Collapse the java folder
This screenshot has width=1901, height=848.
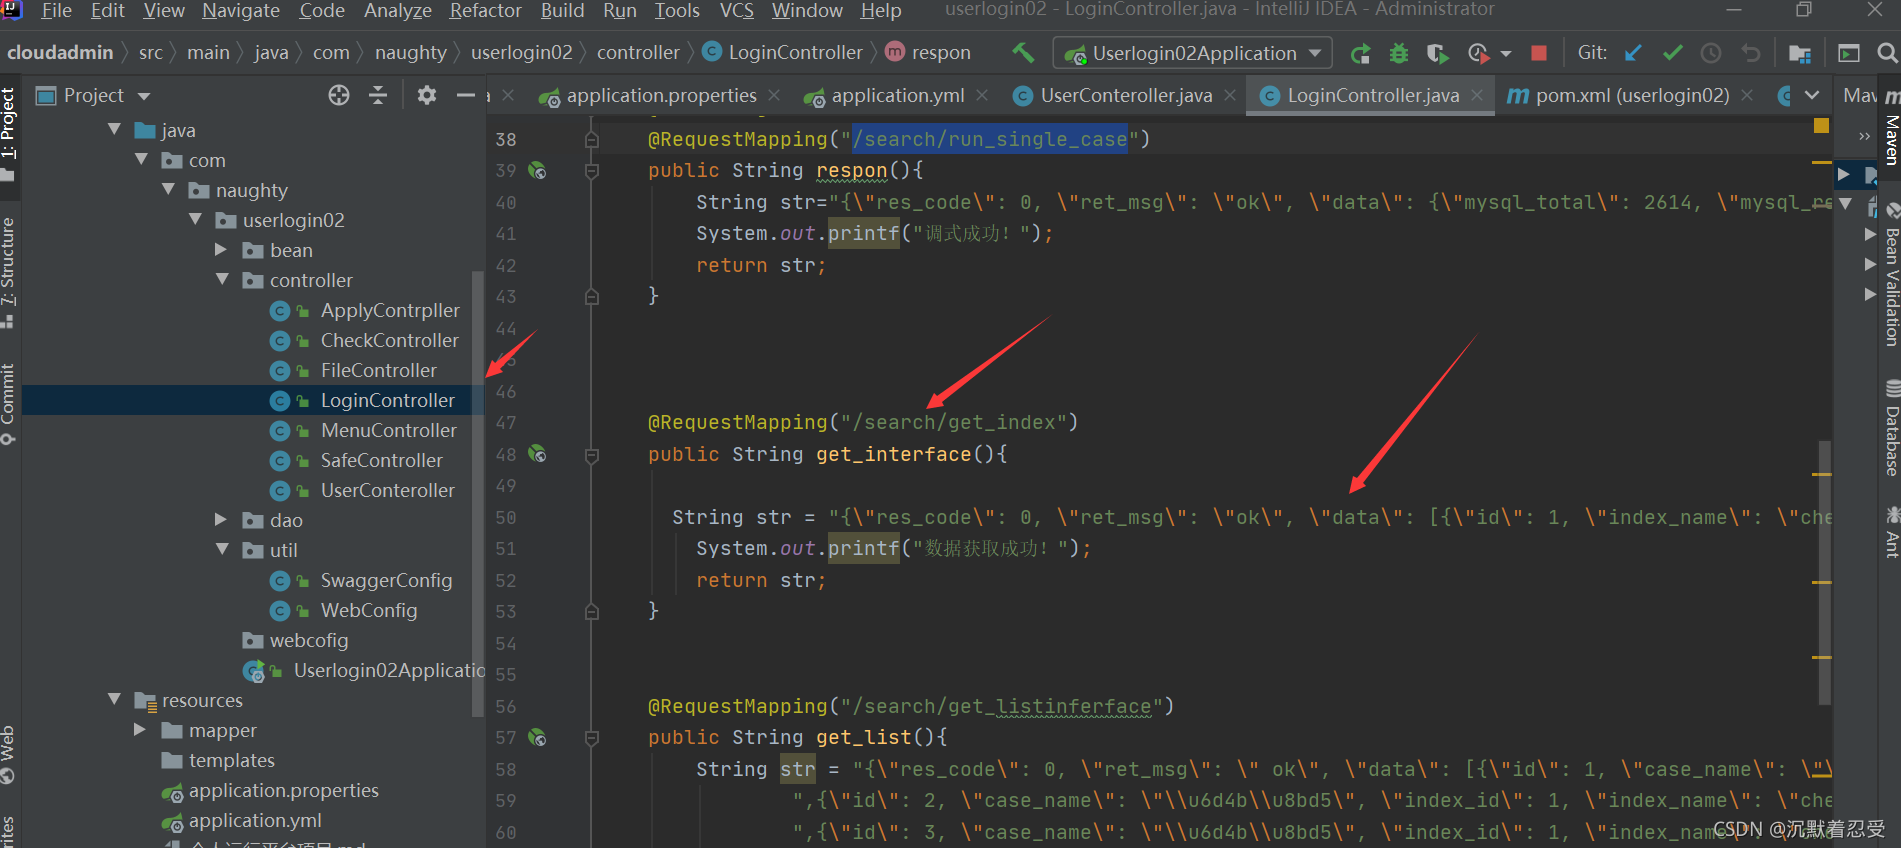[115, 130]
